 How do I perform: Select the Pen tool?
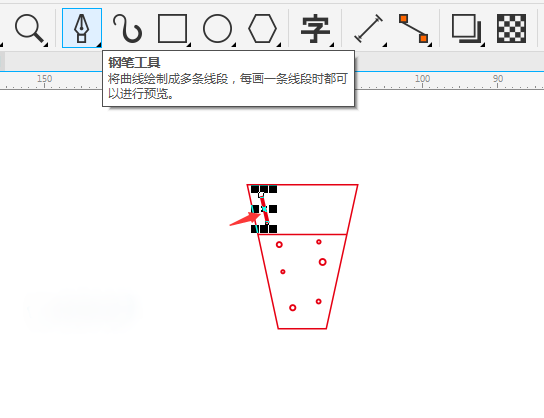82,28
